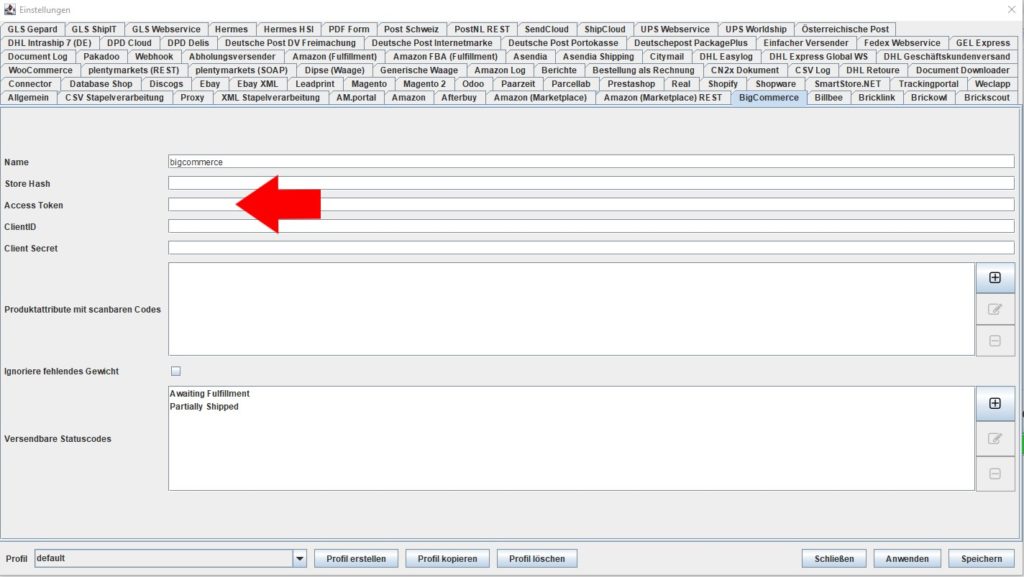Edit the selected shippable status code
The height and width of the screenshot is (577, 1024).
pyautogui.click(x=995, y=439)
